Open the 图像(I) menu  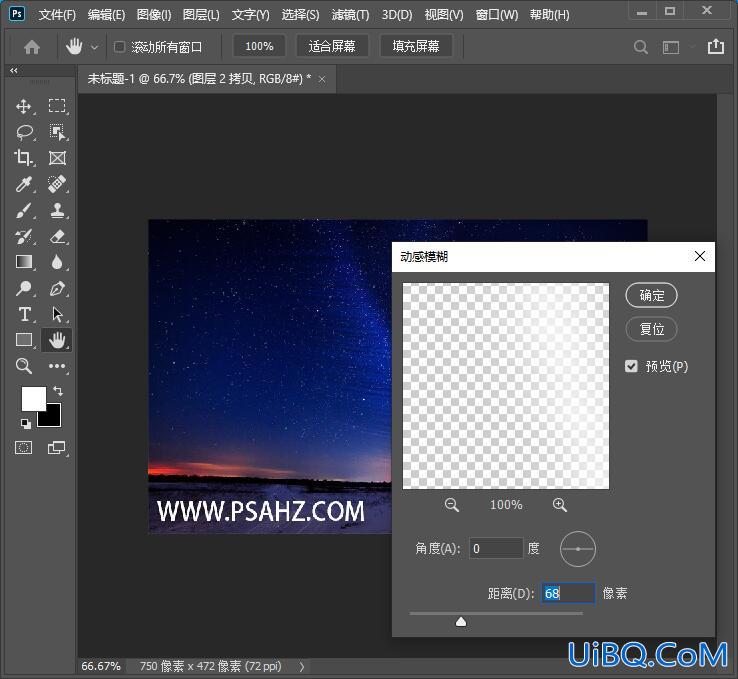(x=154, y=15)
